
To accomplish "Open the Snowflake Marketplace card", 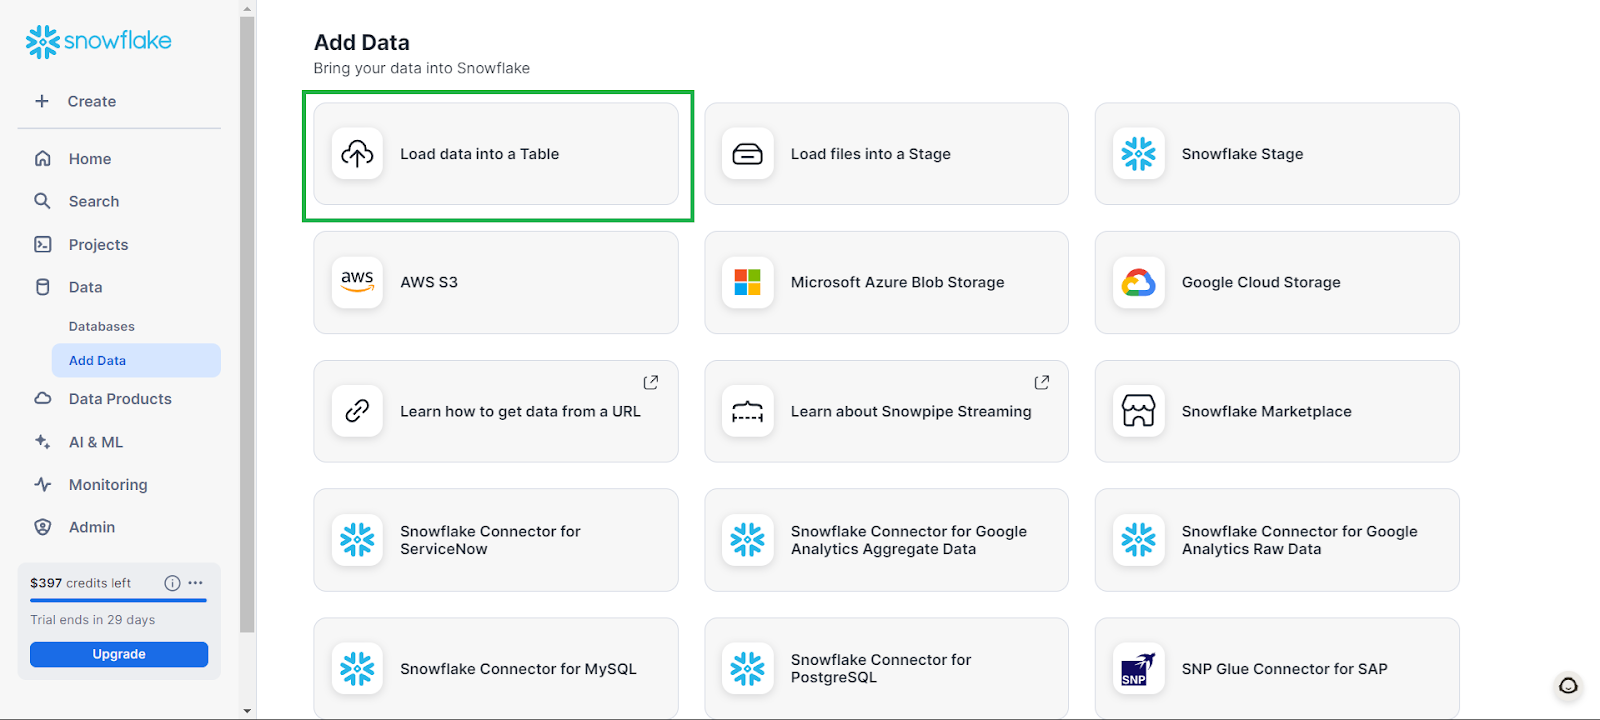I will tap(1277, 411).
